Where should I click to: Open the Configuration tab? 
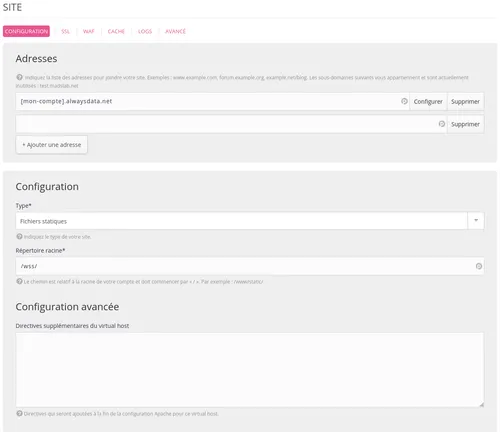click(x=26, y=31)
